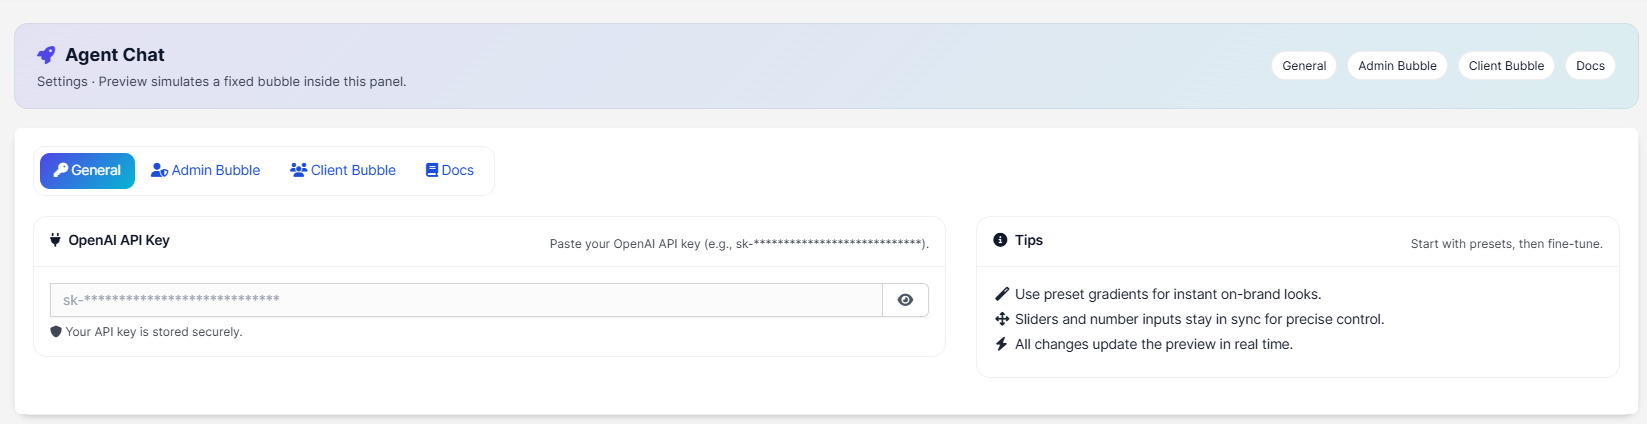Click the Client Bubble pill in header
This screenshot has width=1647, height=424.
coord(1506,66)
